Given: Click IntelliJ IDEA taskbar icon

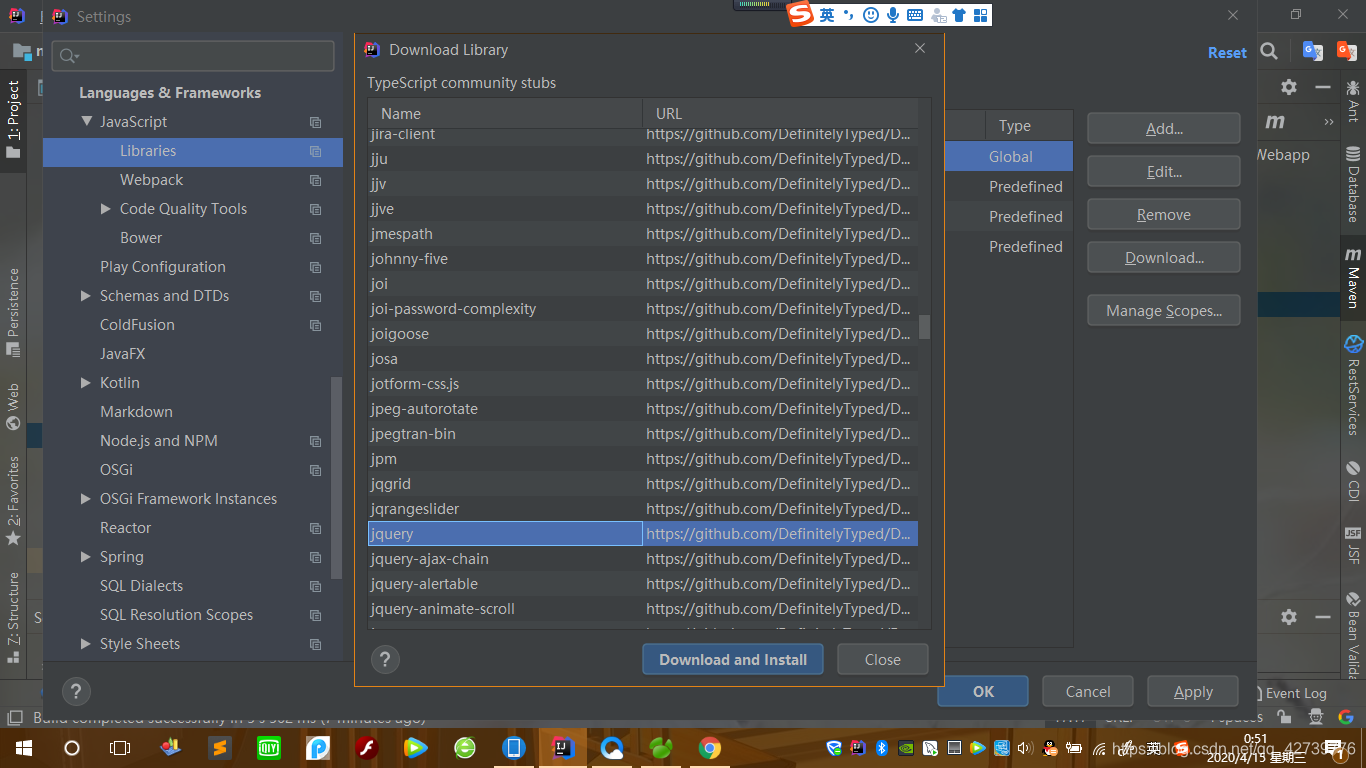Looking at the screenshot, I should 563,747.
